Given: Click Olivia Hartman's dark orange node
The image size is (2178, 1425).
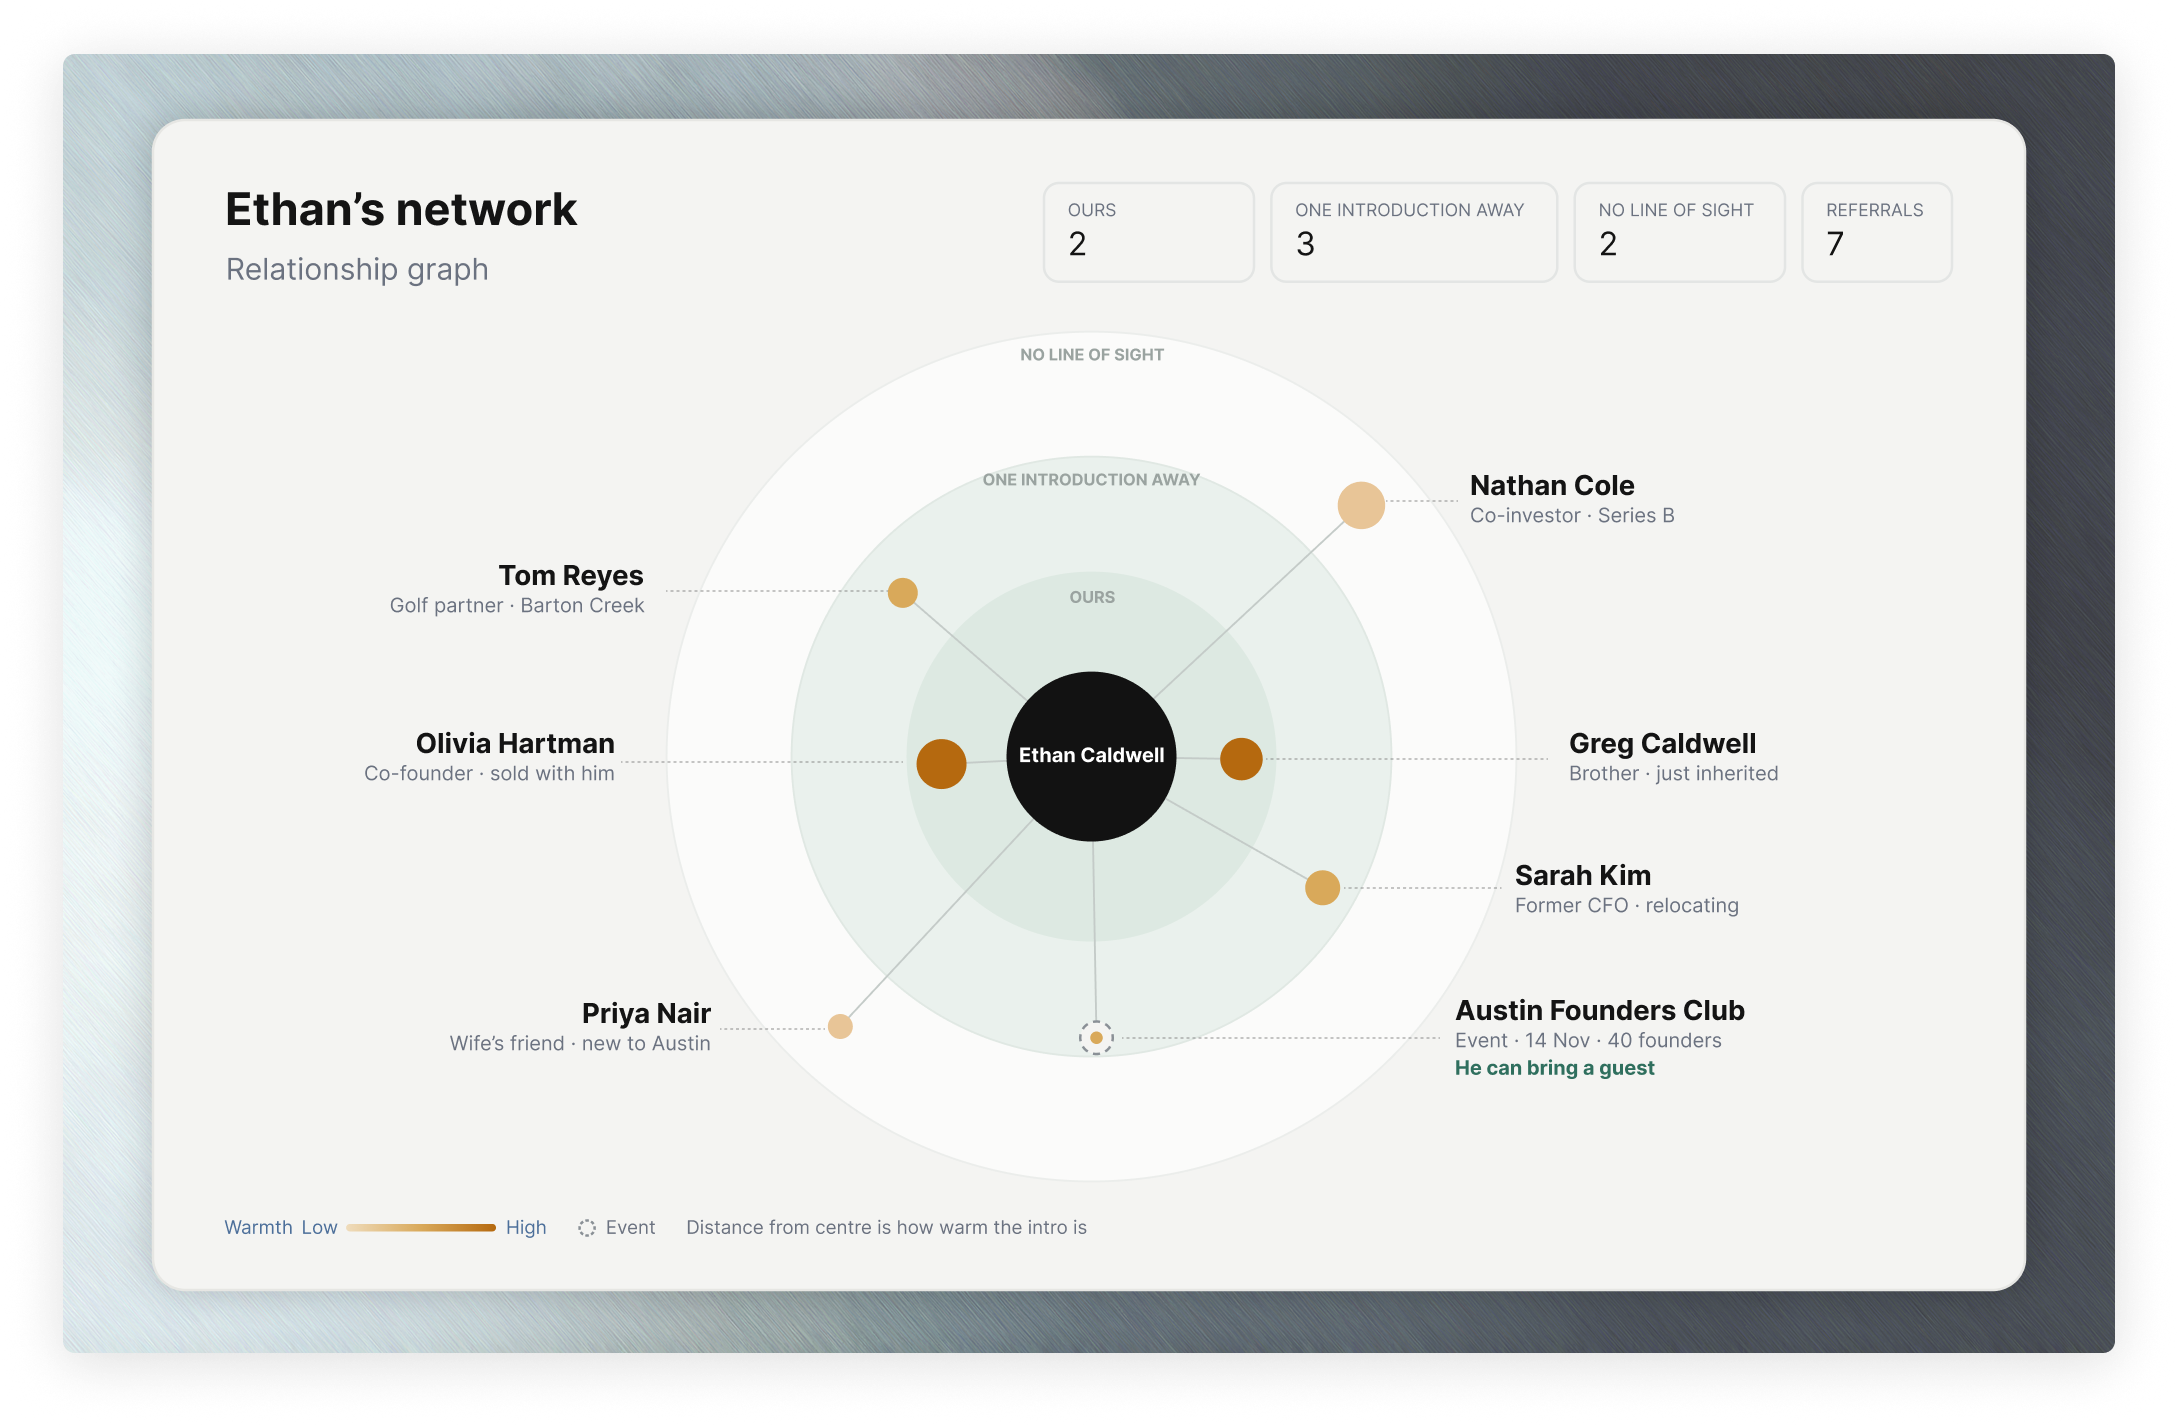Looking at the screenshot, I should (x=941, y=764).
